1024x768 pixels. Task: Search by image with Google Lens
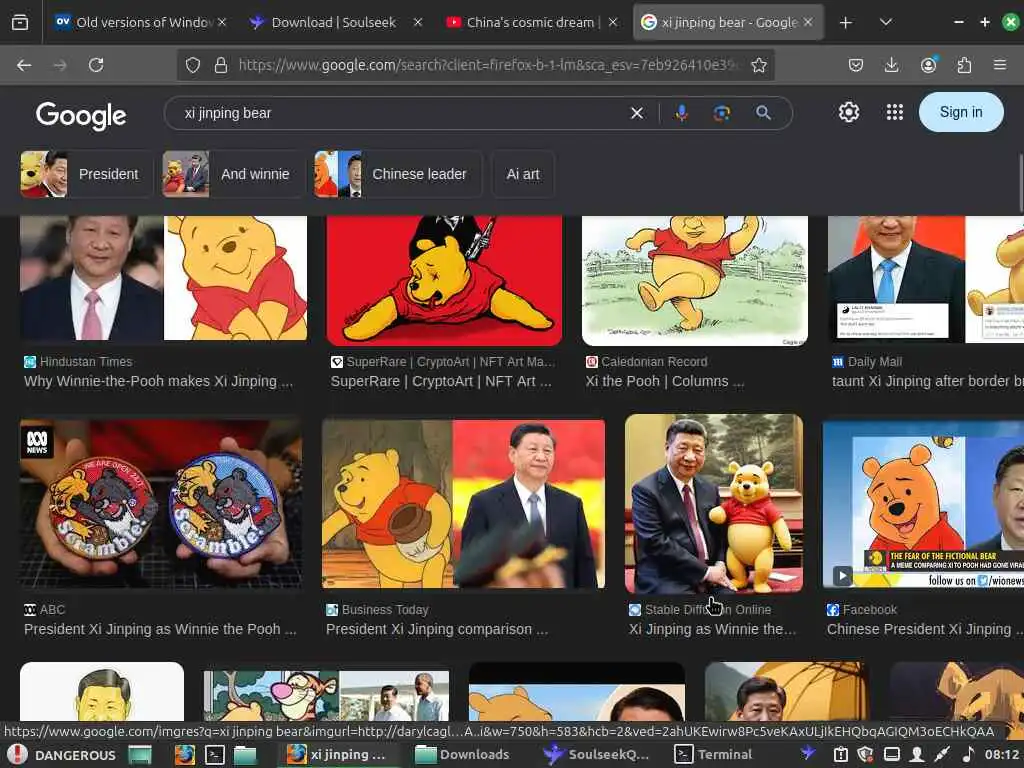pos(722,114)
